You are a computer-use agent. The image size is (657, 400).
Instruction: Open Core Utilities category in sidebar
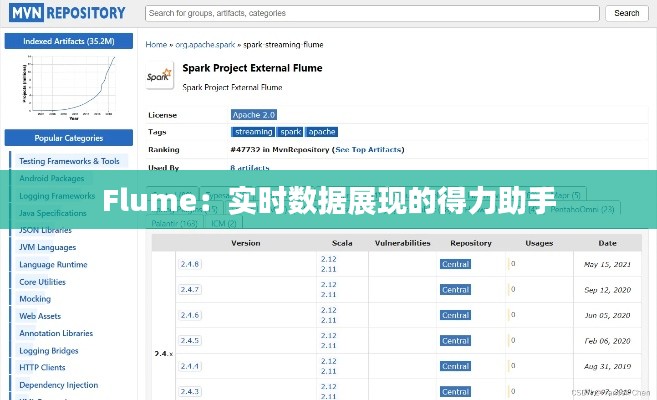pyautogui.click(x=42, y=282)
